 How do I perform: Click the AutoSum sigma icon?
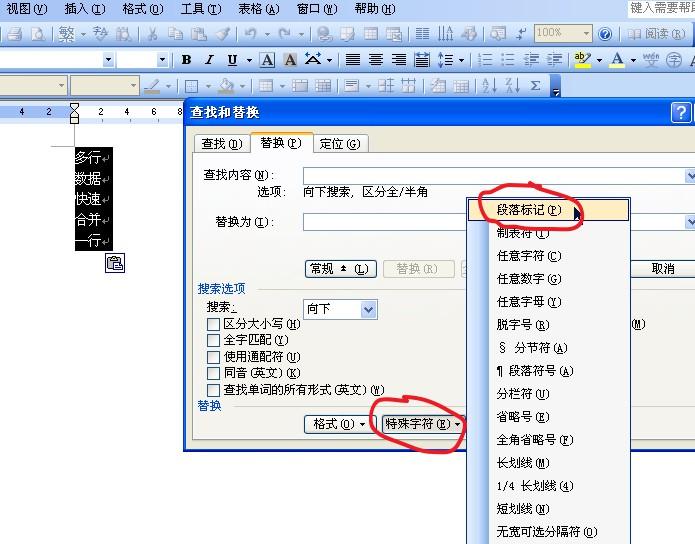pyautogui.click(x=535, y=86)
